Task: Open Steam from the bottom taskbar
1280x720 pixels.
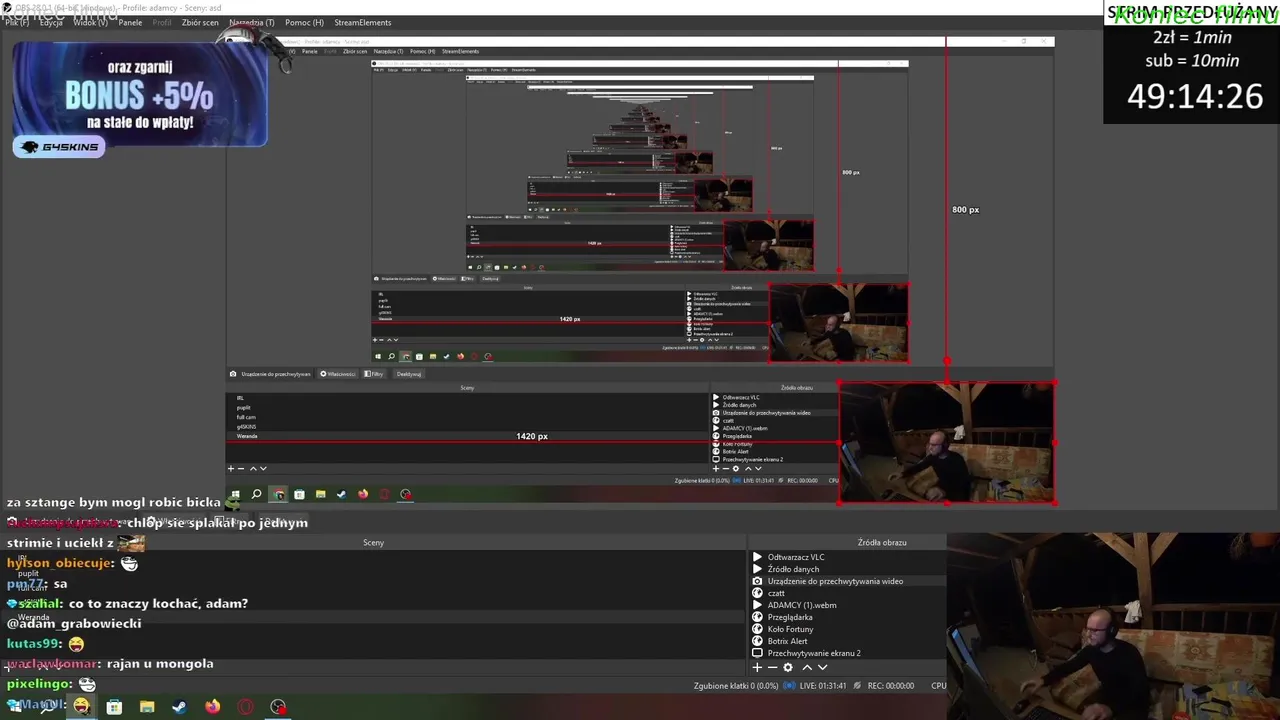Action: 179,707
